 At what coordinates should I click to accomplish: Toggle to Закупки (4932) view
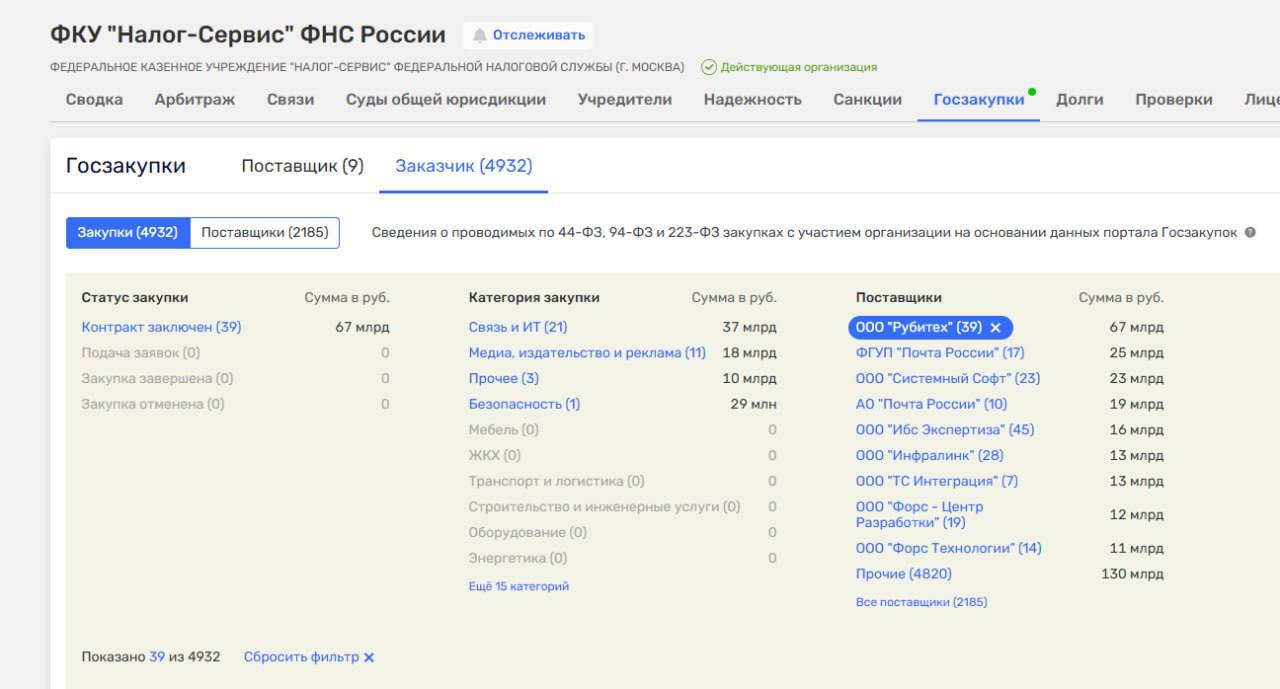(x=128, y=233)
